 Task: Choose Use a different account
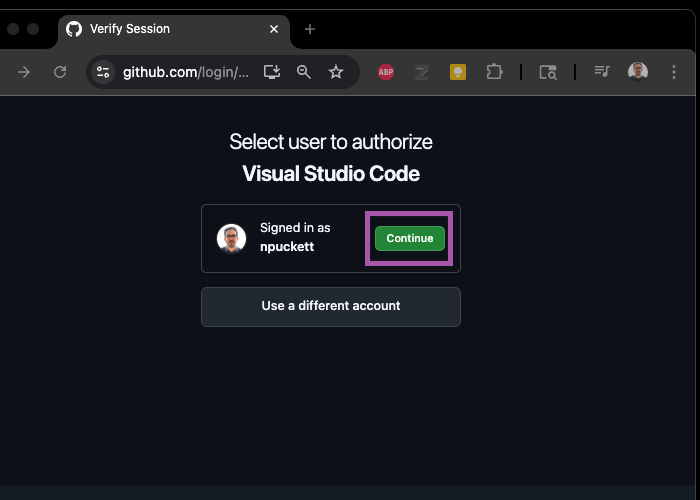[330, 307]
